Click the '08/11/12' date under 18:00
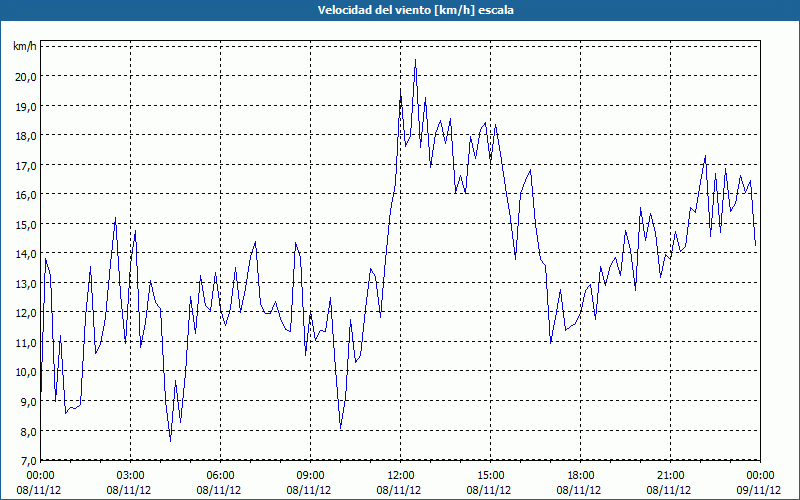This screenshot has height=500, width=800. [579, 490]
